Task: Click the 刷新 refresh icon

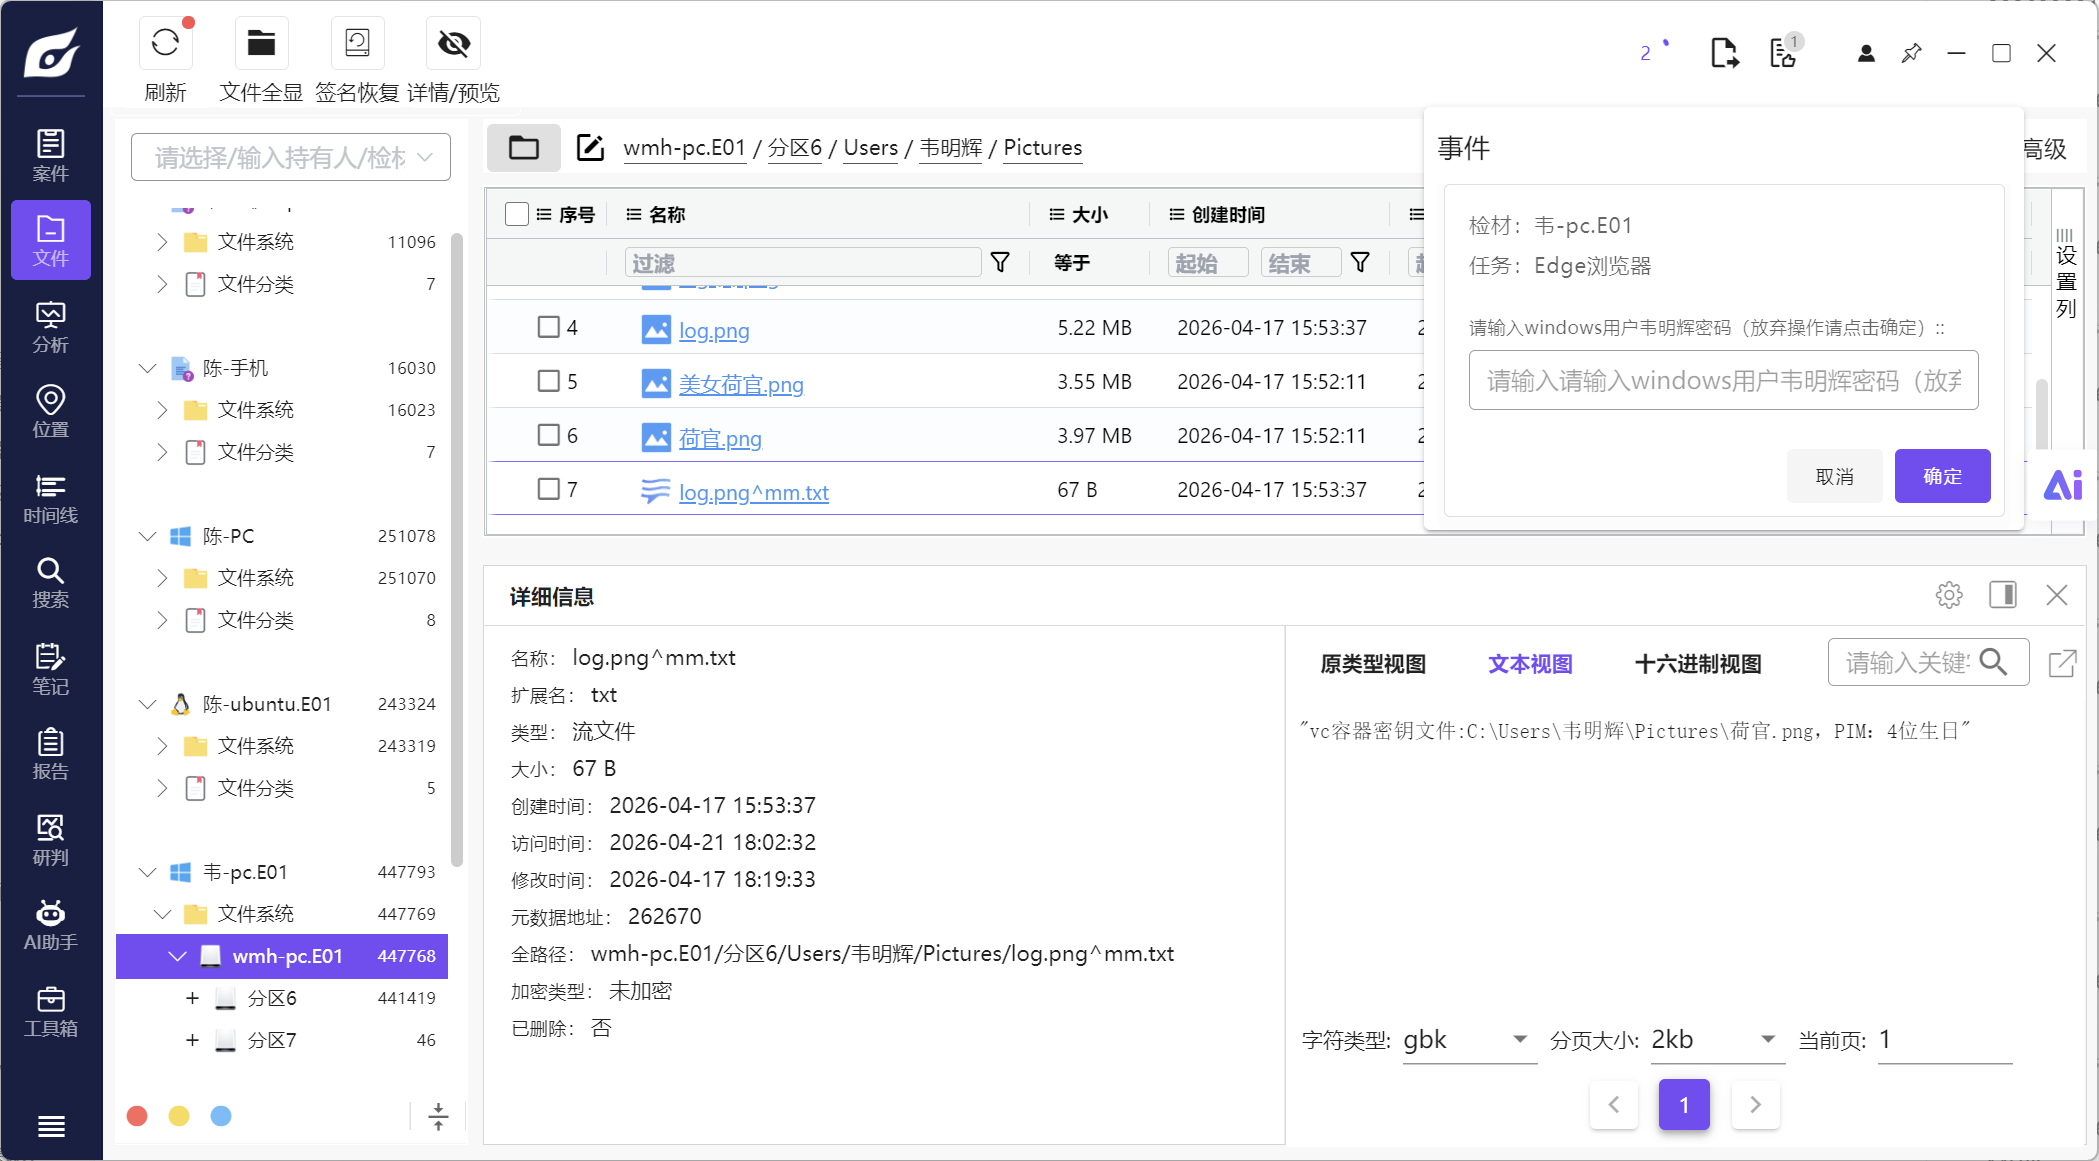Action: [x=165, y=43]
